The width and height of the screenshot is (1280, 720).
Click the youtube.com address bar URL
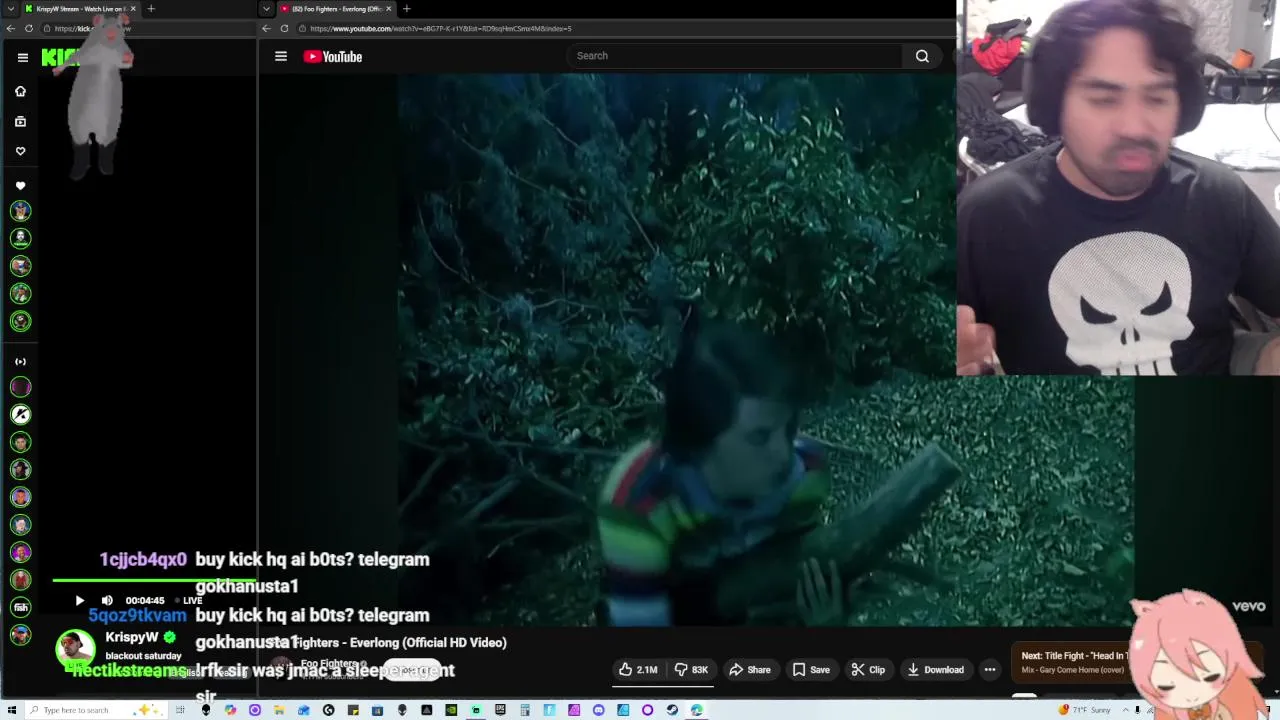441,29
